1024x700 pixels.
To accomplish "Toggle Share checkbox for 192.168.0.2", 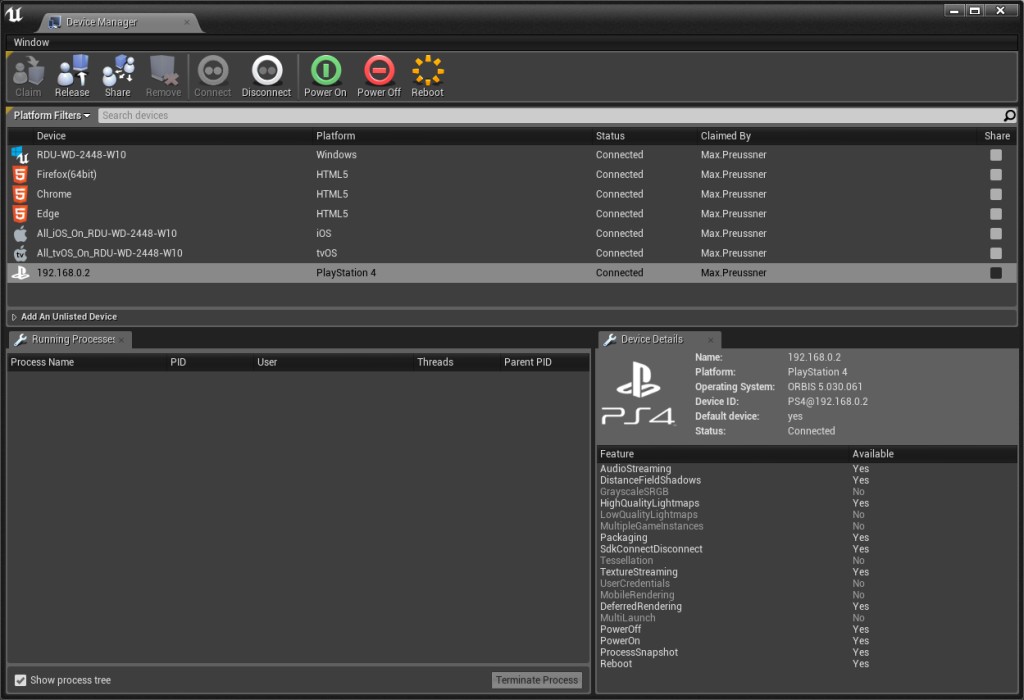I will tap(995, 273).
